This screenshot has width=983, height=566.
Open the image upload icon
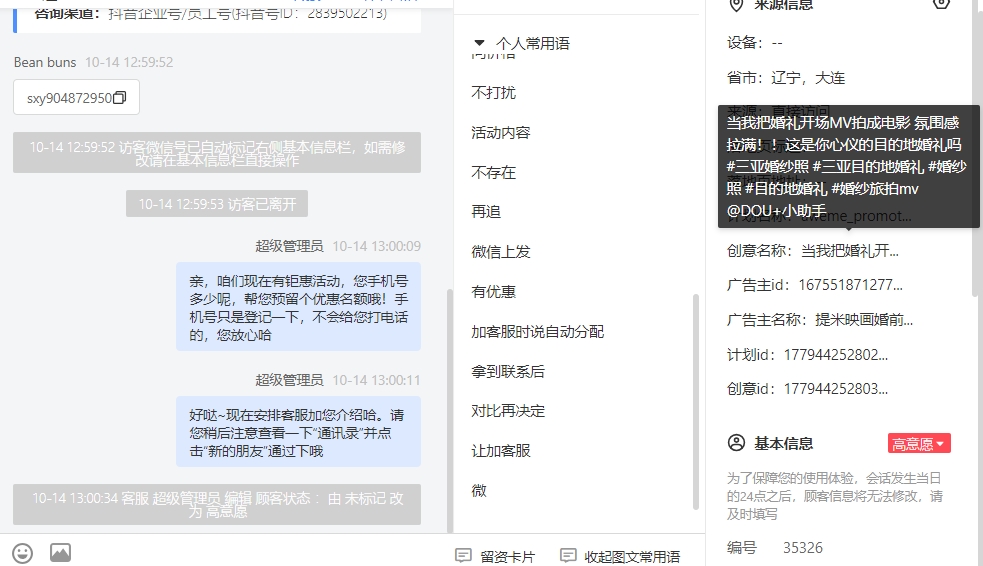60,553
